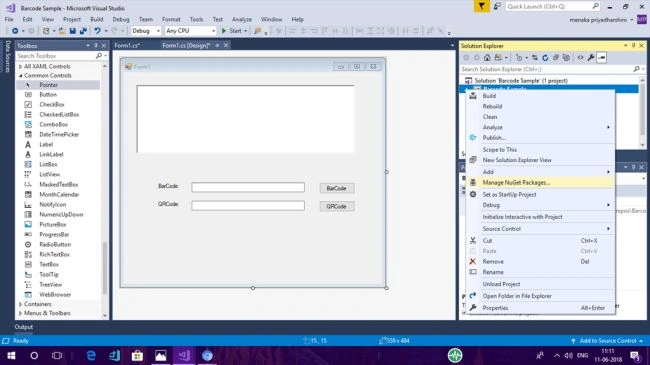Screen dimensions: 650x365
Task: Click the Open File folder icon
Action: 62,31
